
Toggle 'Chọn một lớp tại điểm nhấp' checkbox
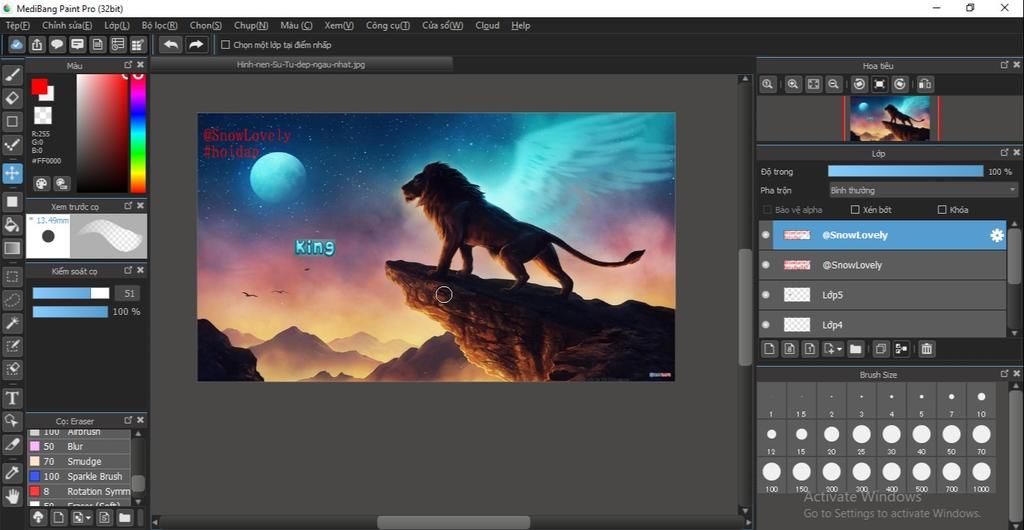pyautogui.click(x=225, y=45)
